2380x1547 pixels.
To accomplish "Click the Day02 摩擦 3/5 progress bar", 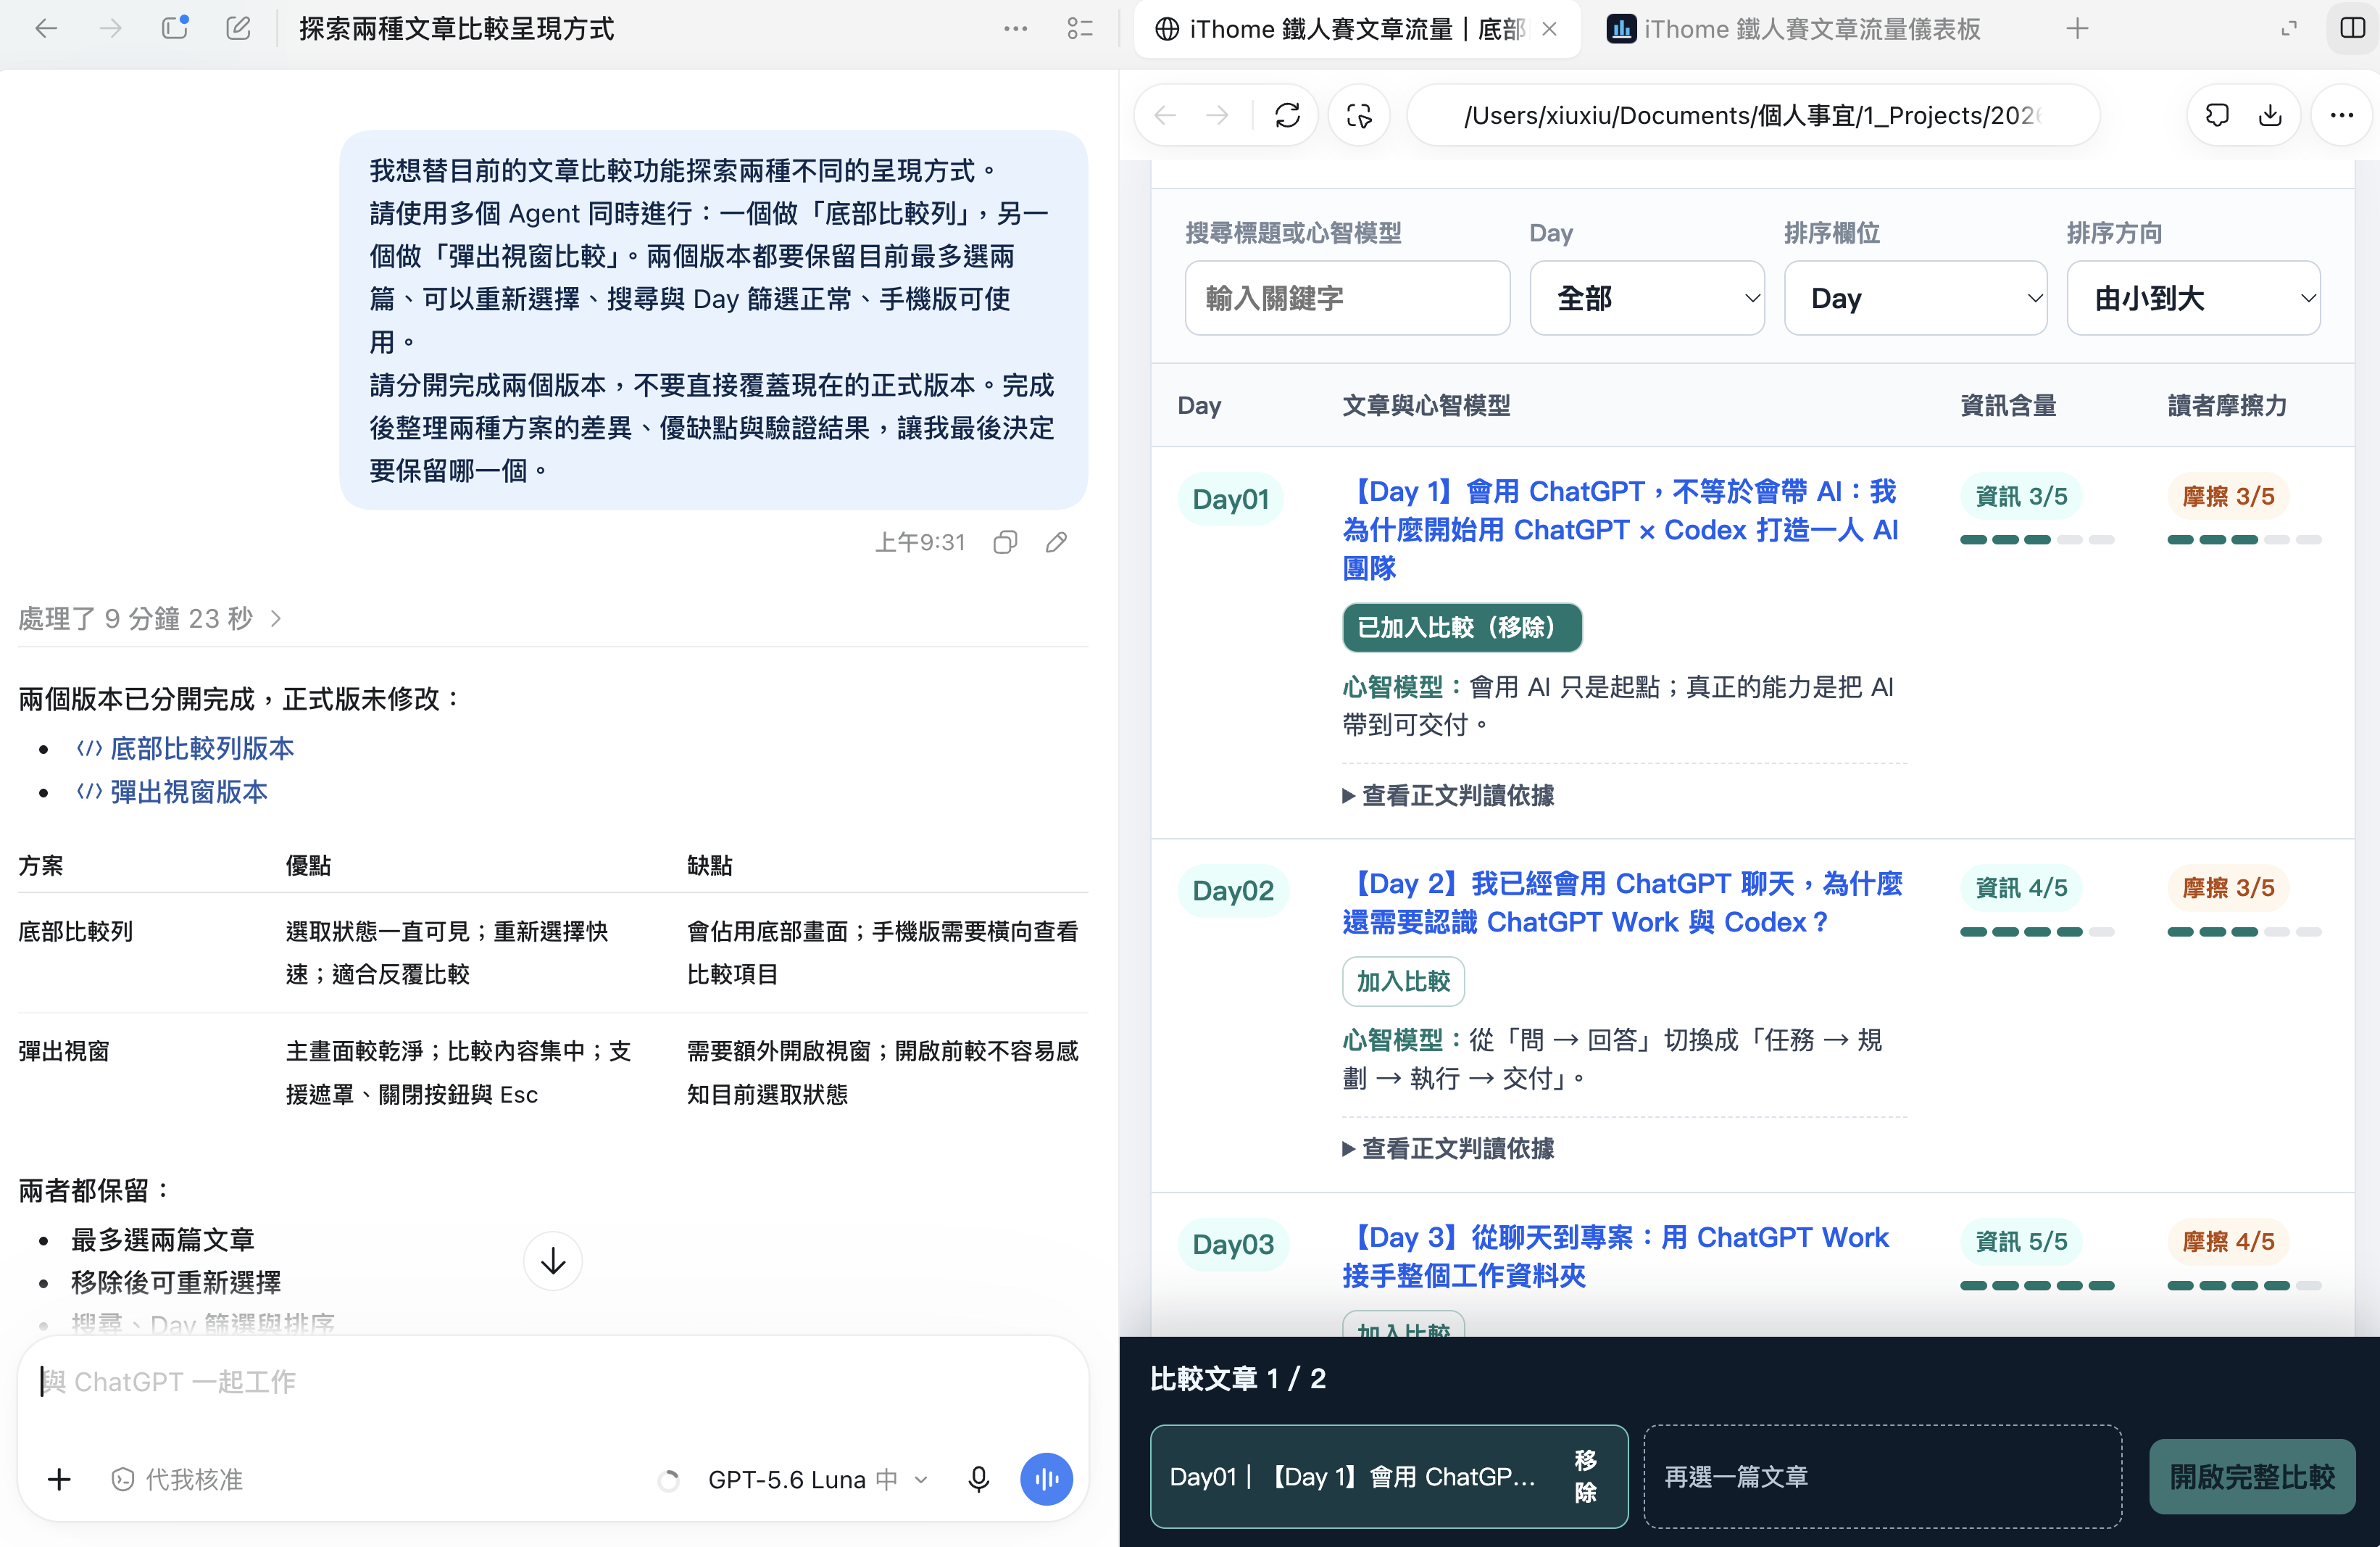I will 2244,932.
